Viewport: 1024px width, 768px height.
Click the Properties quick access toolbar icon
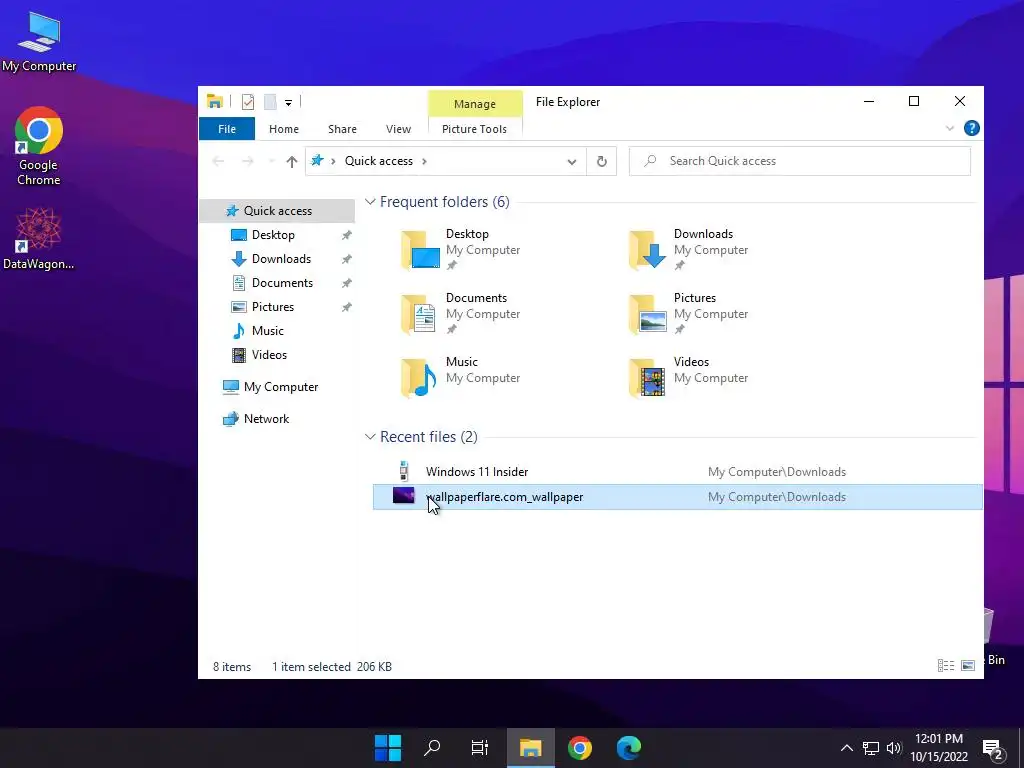pyautogui.click(x=248, y=102)
